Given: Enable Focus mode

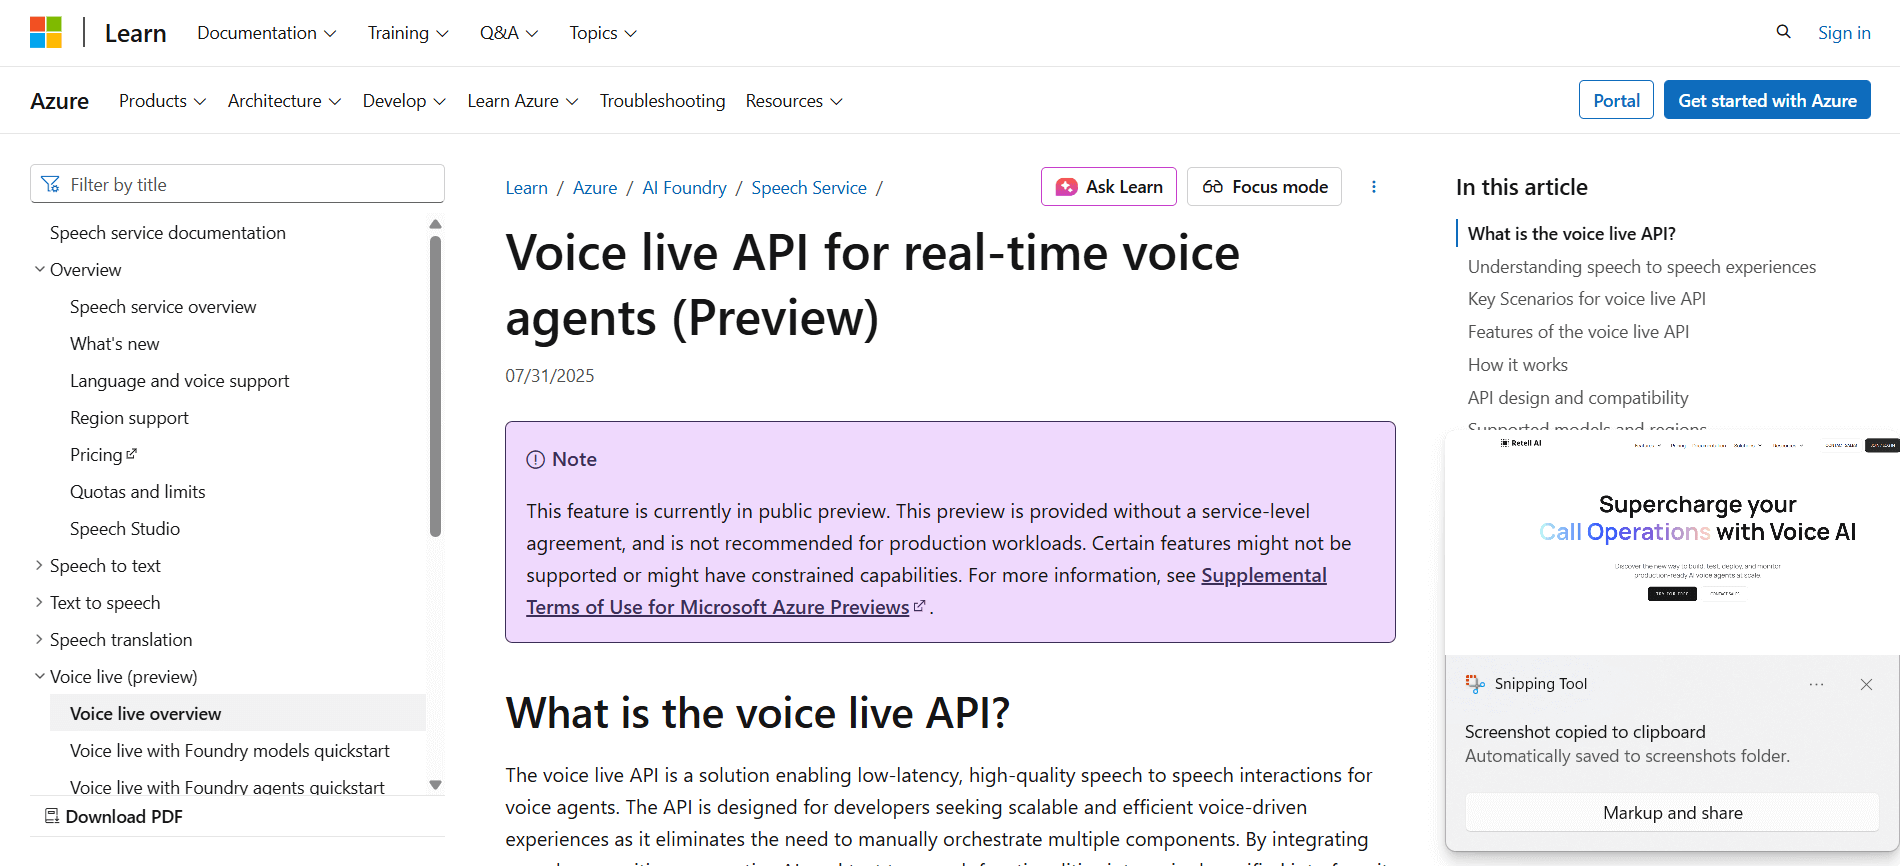Looking at the screenshot, I should click(x=1264, y=187).
